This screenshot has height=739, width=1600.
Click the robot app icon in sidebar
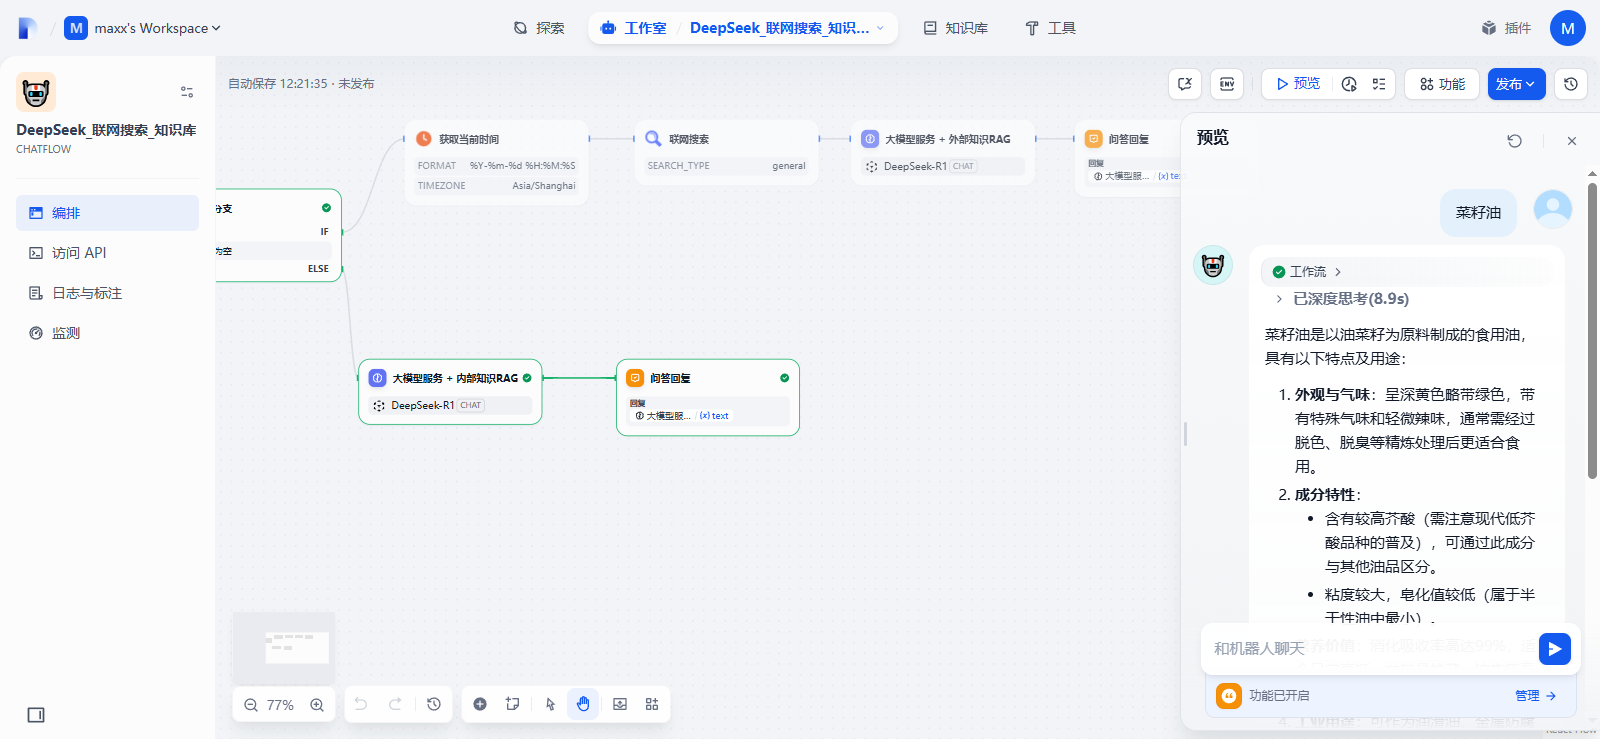pyautogui.click(x=36, y=92)
